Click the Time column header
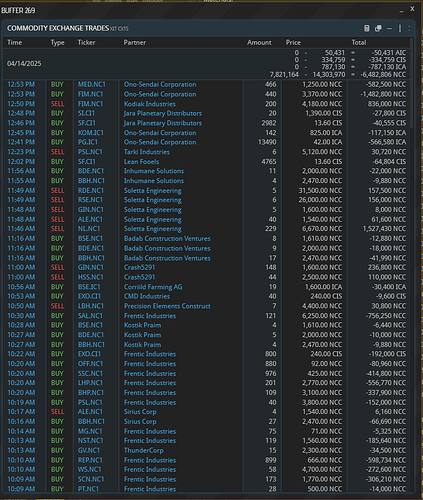This screenshot has width=423, height=500. 15,43
